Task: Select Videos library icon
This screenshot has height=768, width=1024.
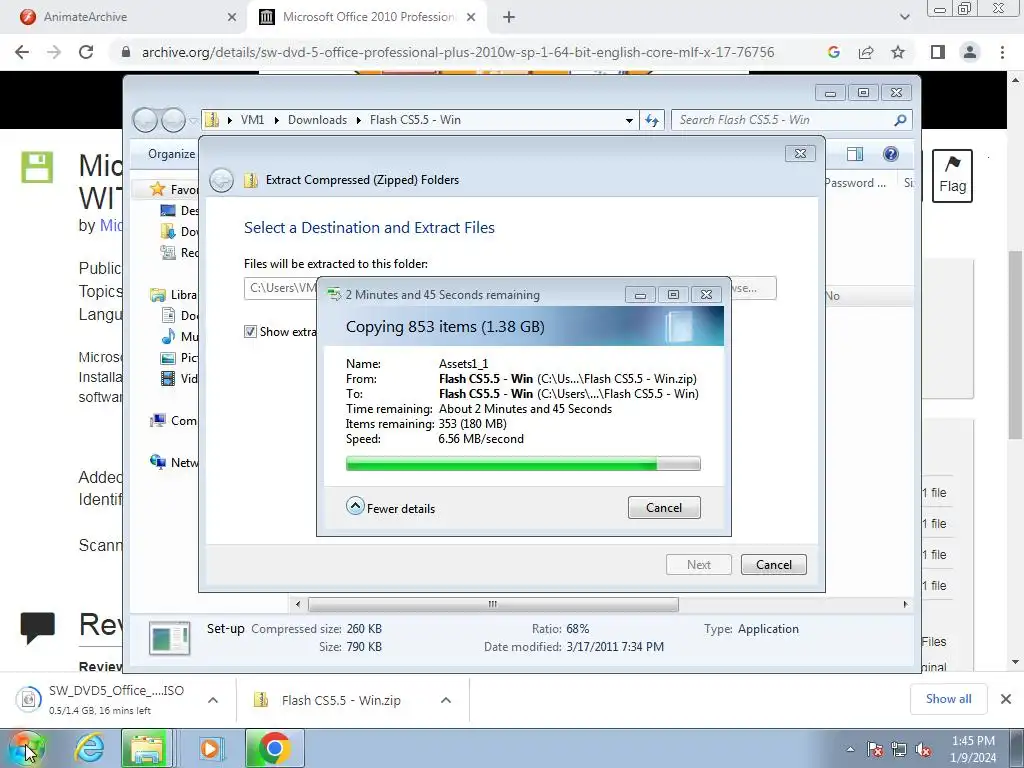Action: click(x=168, y=379)
